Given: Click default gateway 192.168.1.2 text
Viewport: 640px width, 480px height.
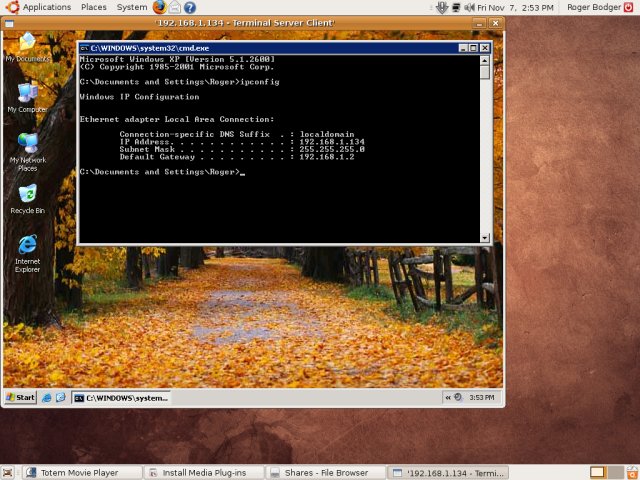Looking at the screenshot, I should 327,157.
